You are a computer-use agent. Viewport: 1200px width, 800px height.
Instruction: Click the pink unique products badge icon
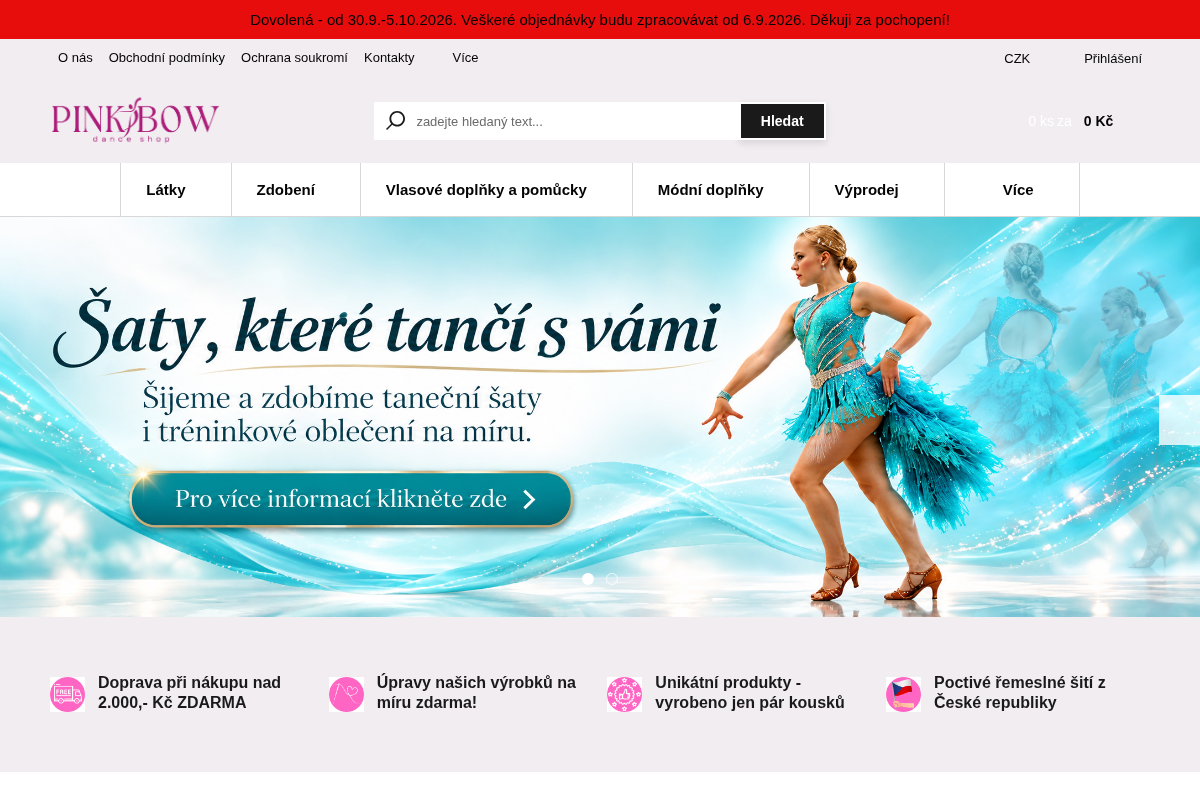coord(625,694)
